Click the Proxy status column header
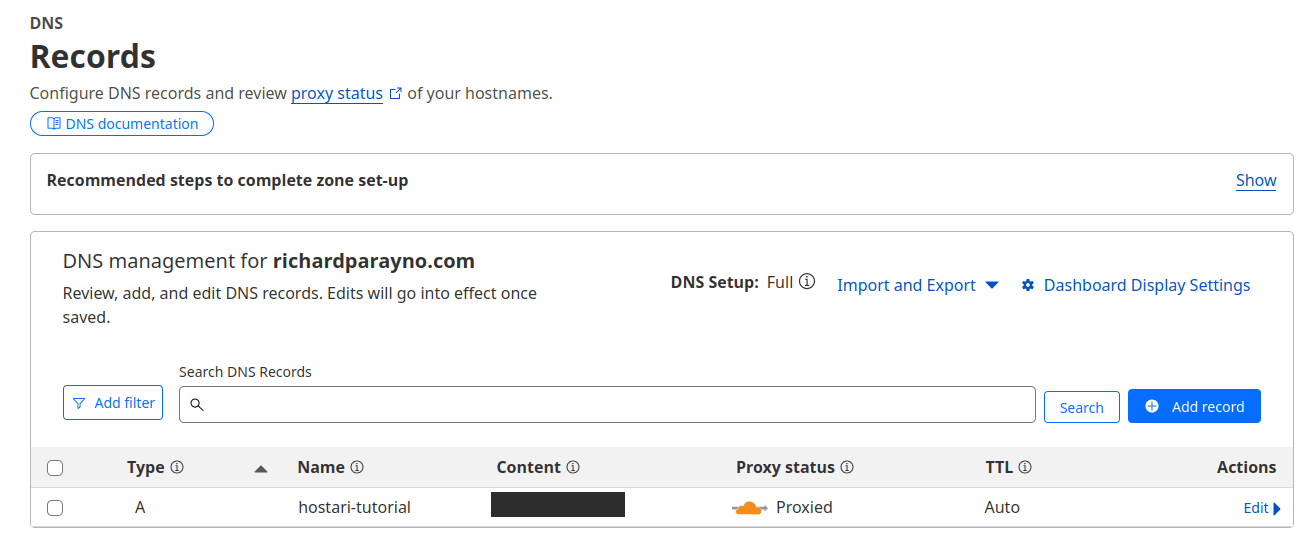This screenshot has width=1307, height=535. tap(785, 467)
